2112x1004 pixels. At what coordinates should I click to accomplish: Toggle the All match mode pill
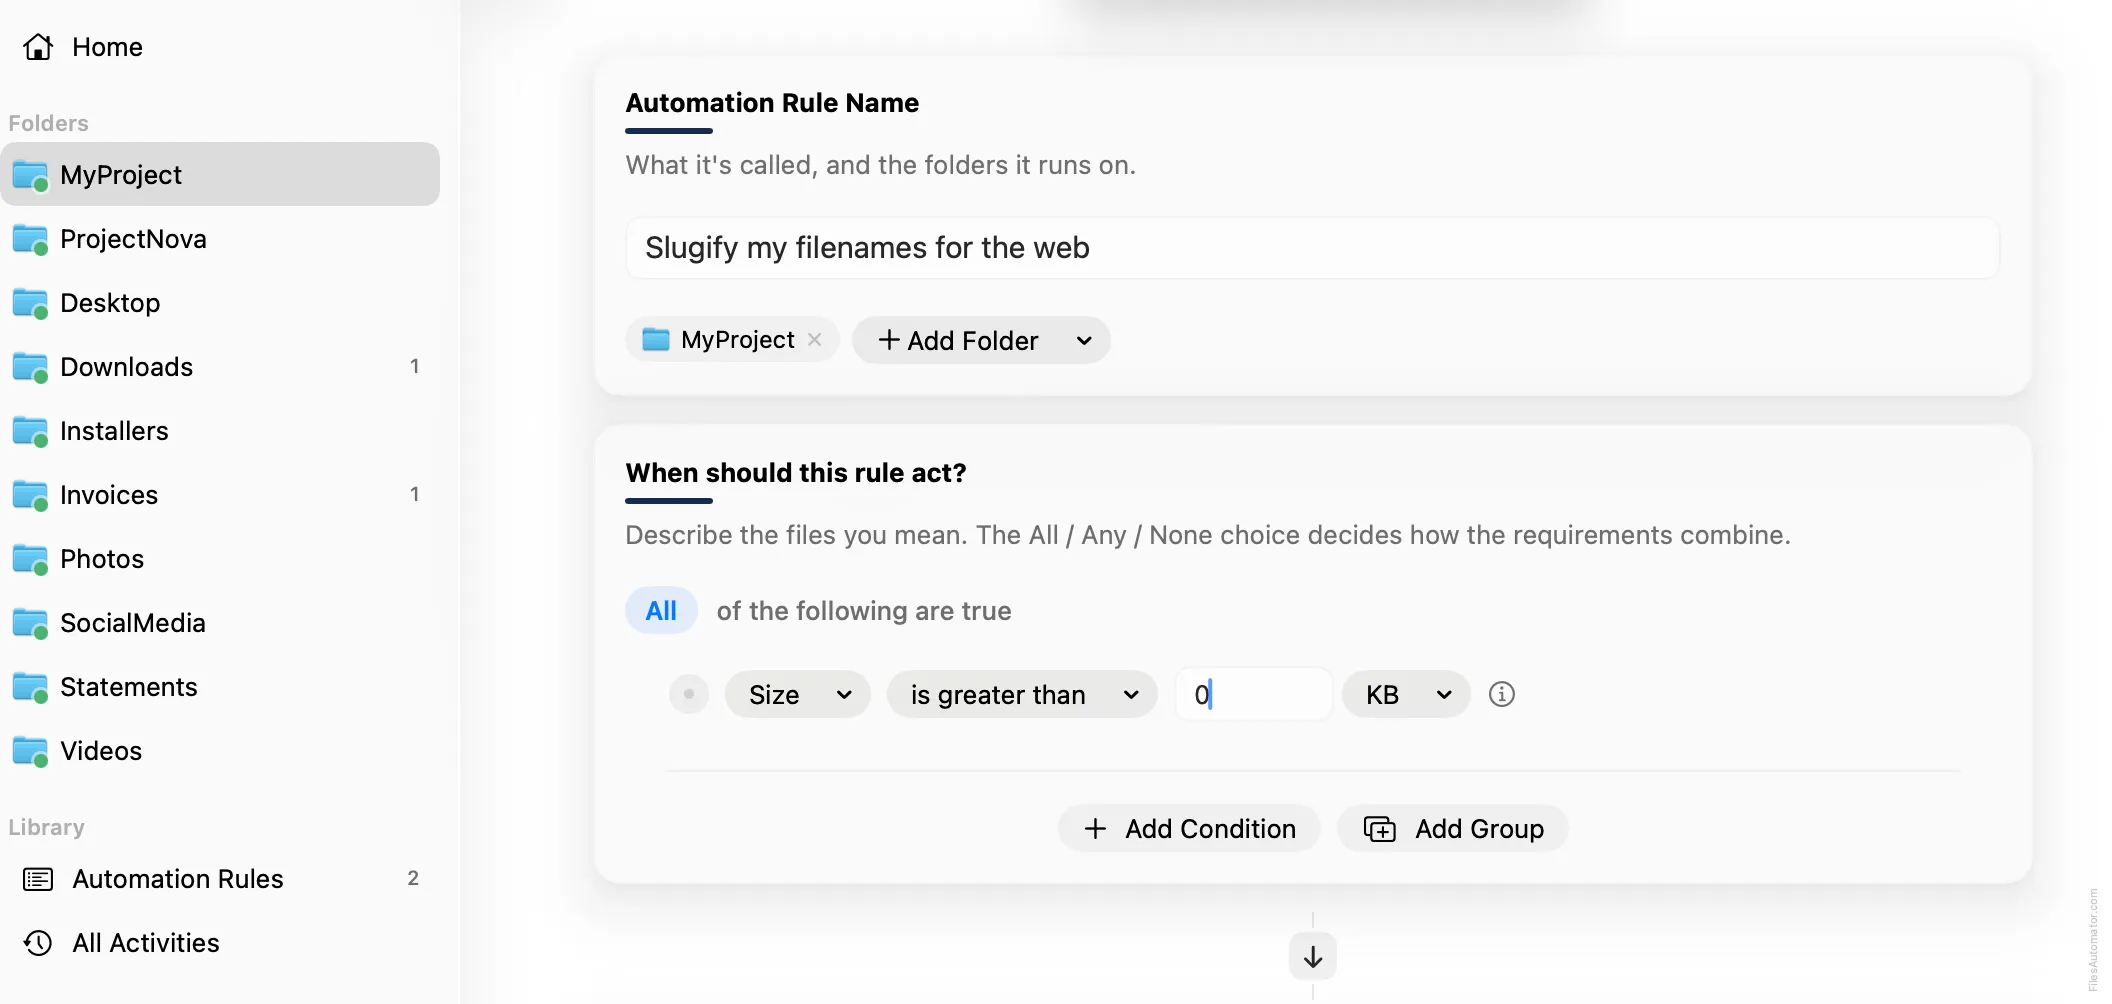[x=661, y=610]
